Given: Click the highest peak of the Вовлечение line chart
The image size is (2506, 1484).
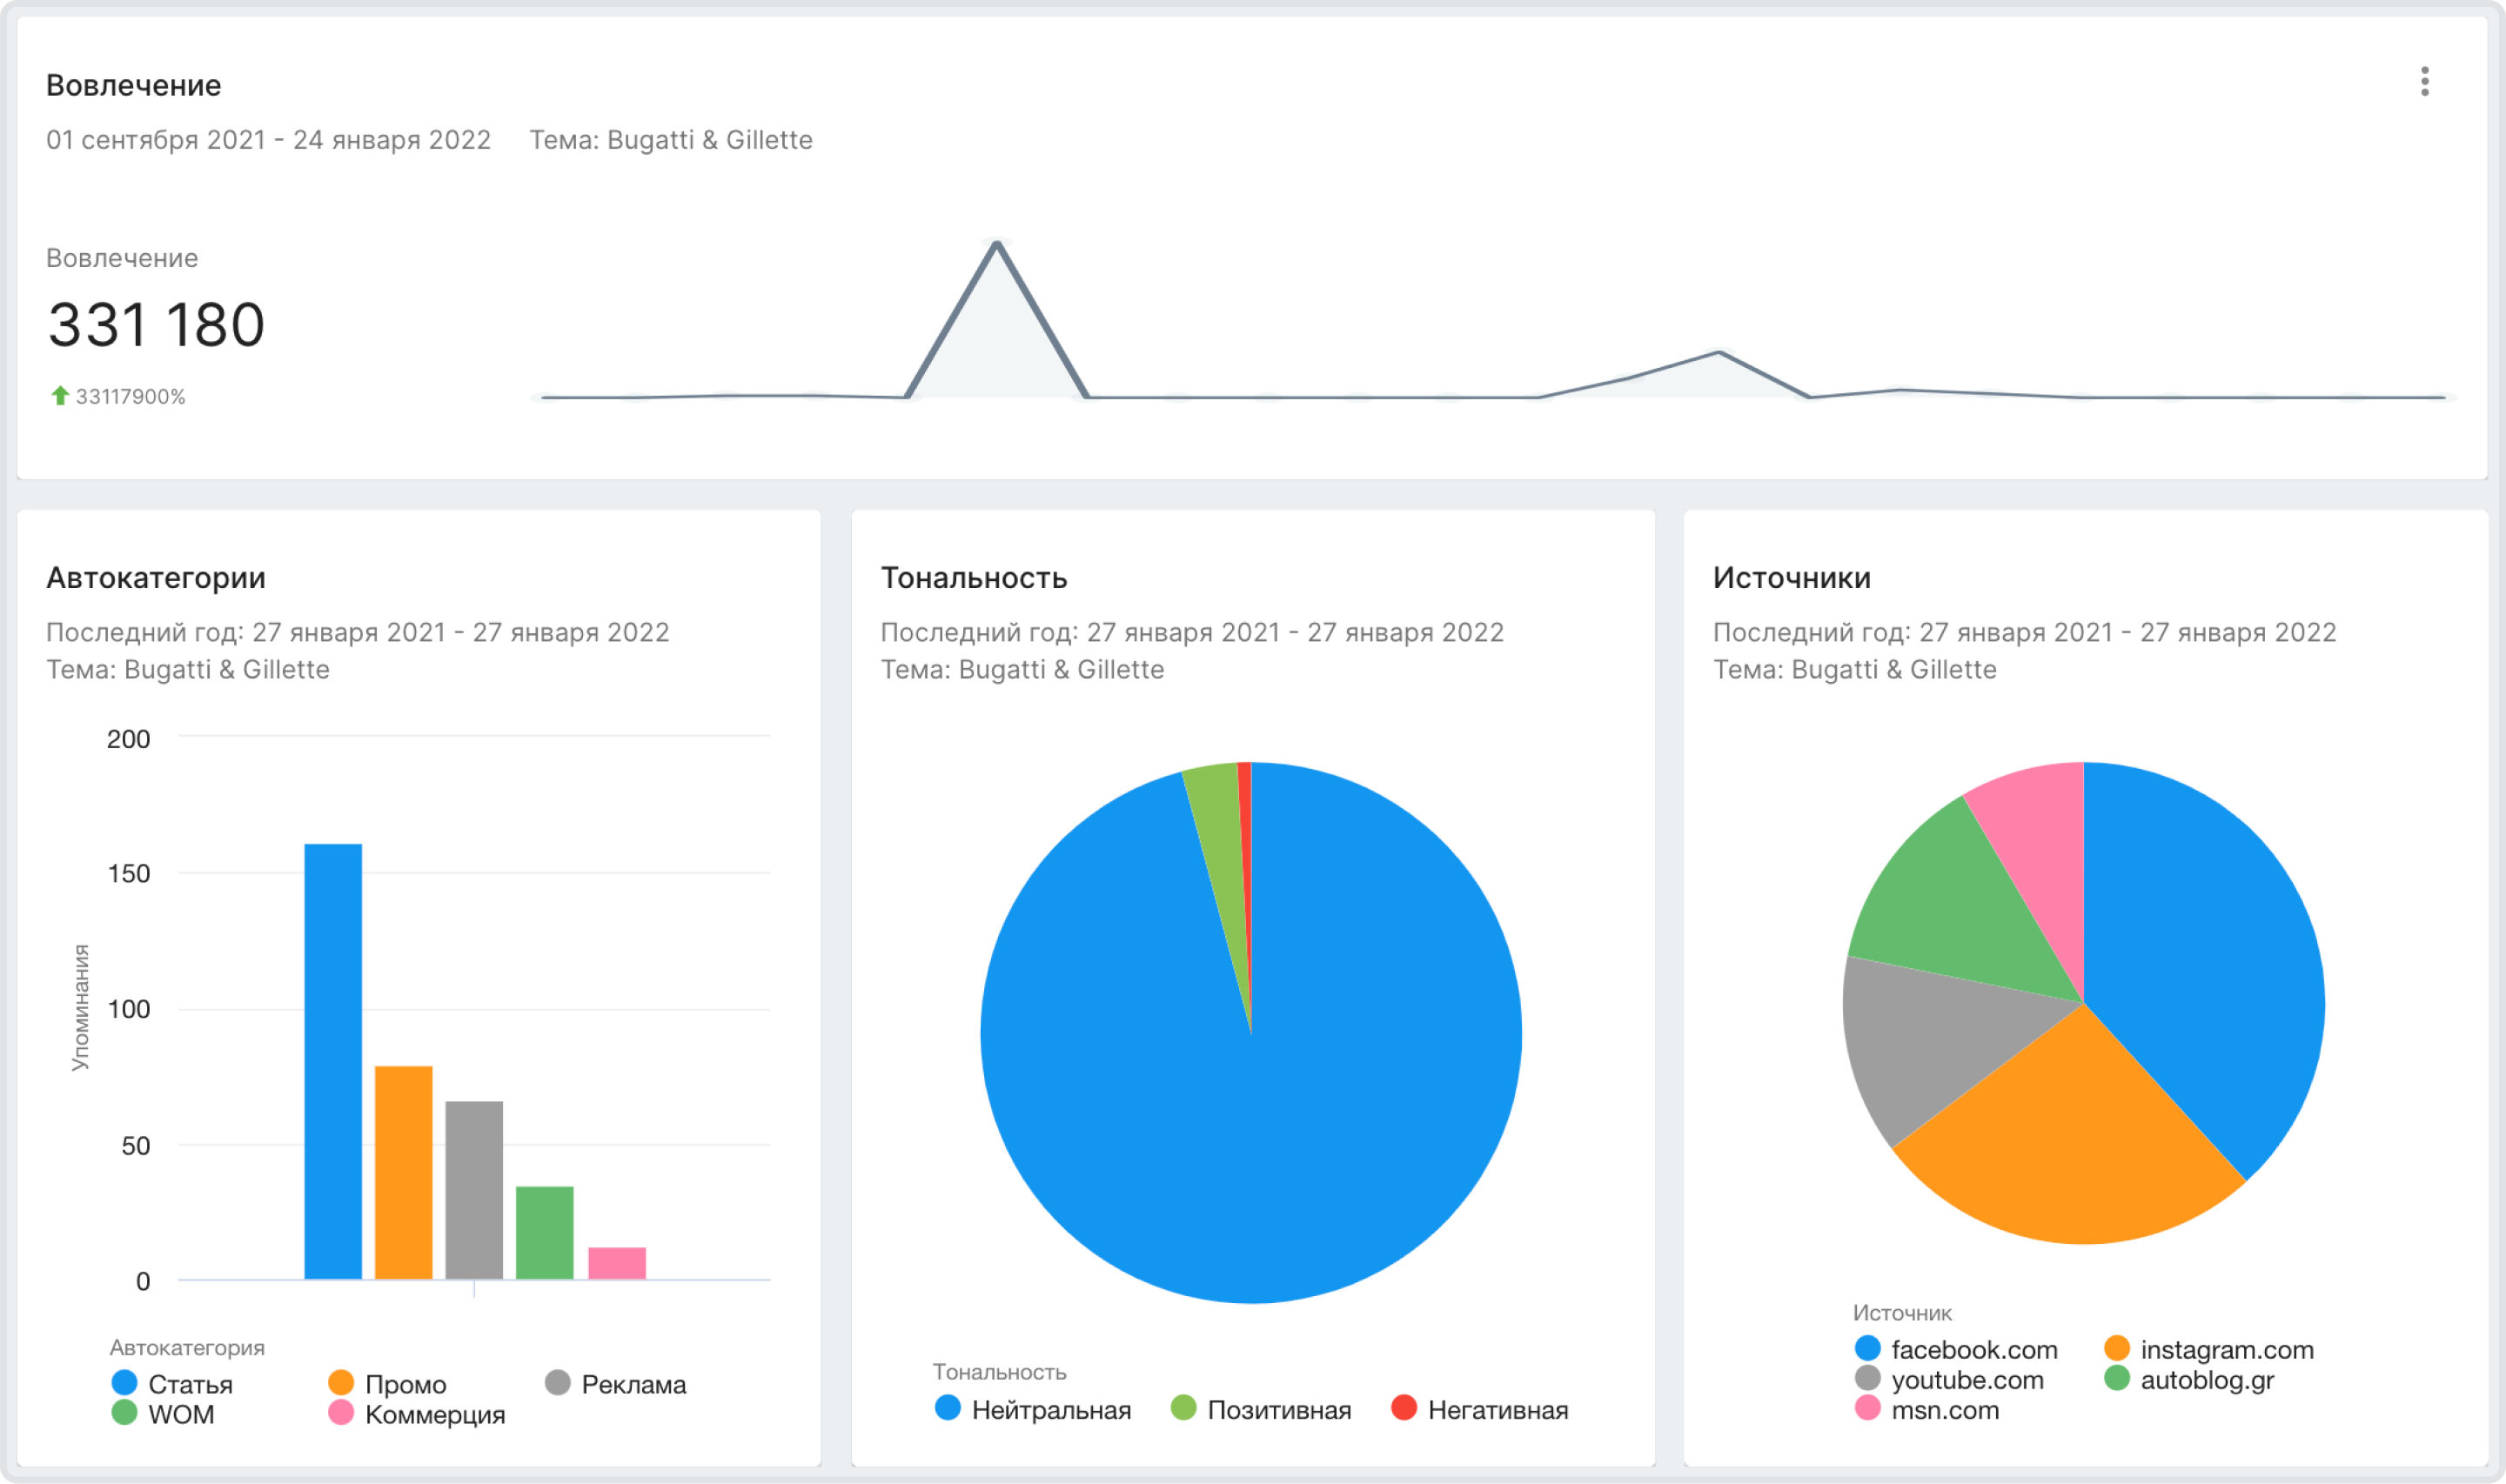Looking at the screenshot, I should tap(997, 244).
